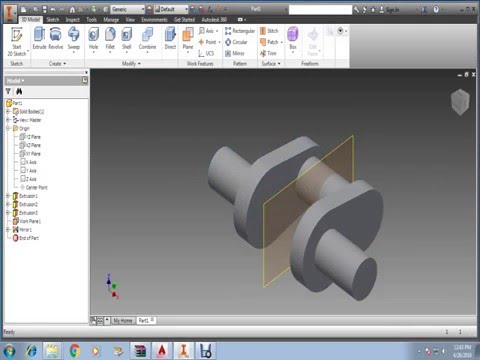Select the Shell tool
480x360 pixels.
coord(127,39)
